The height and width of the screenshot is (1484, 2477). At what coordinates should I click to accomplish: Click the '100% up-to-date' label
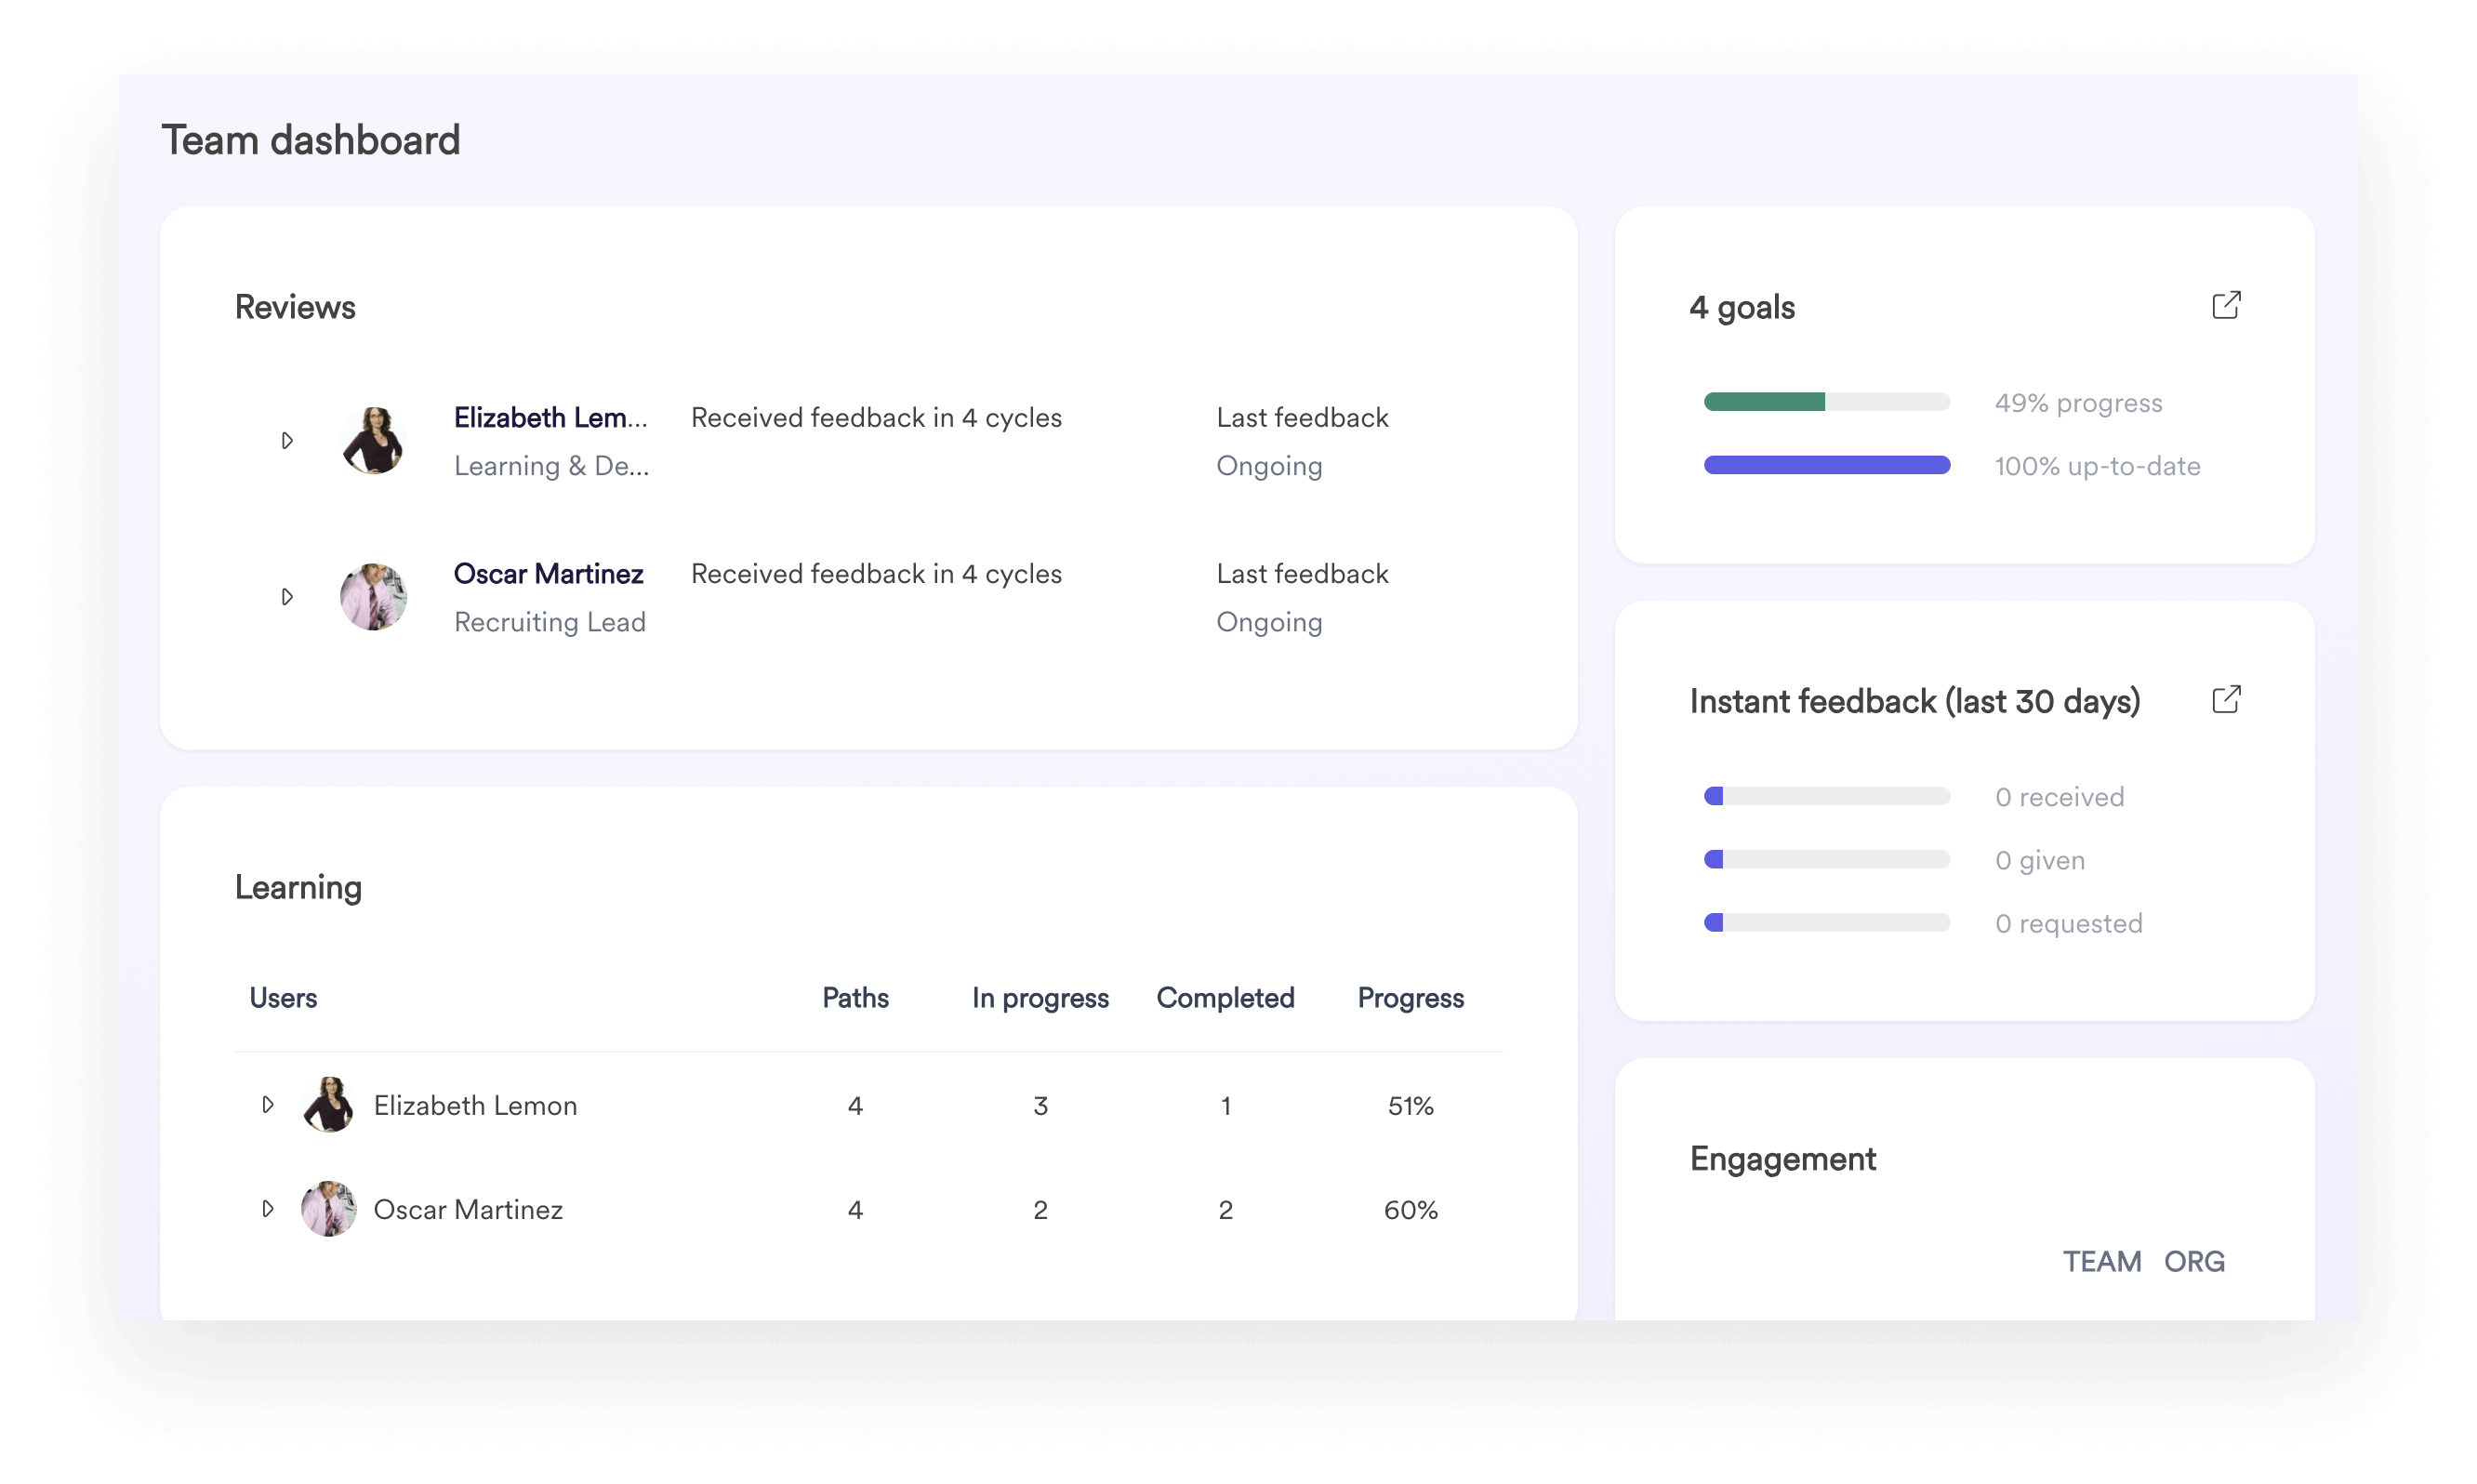pos(2097,465)
